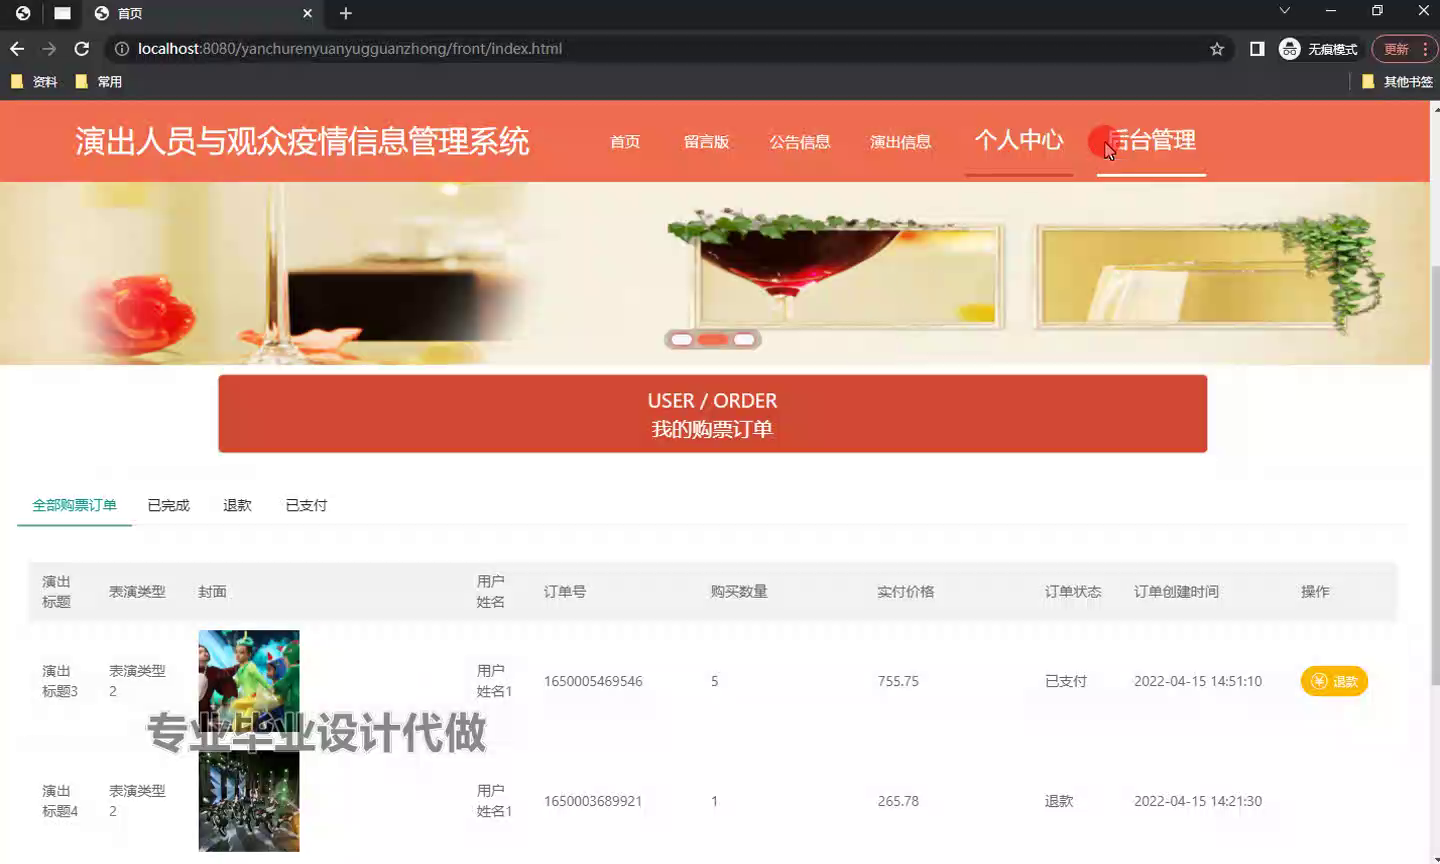Close the 首页 browser tab
The height and width of the screenshot is (864, 1440).
pos(307,13)
